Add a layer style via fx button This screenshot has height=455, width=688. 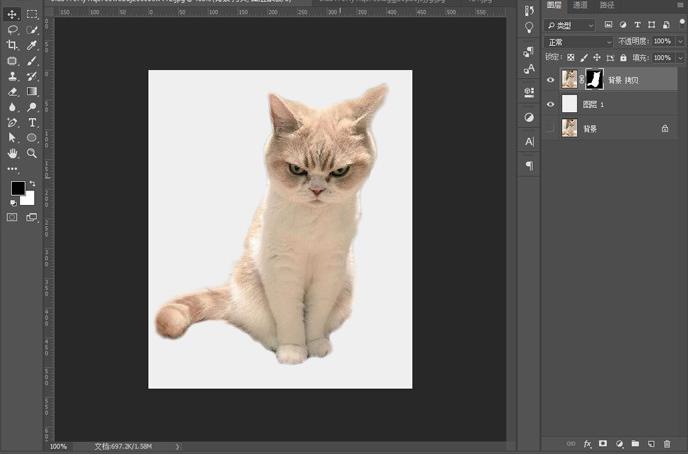pos(588,444)
